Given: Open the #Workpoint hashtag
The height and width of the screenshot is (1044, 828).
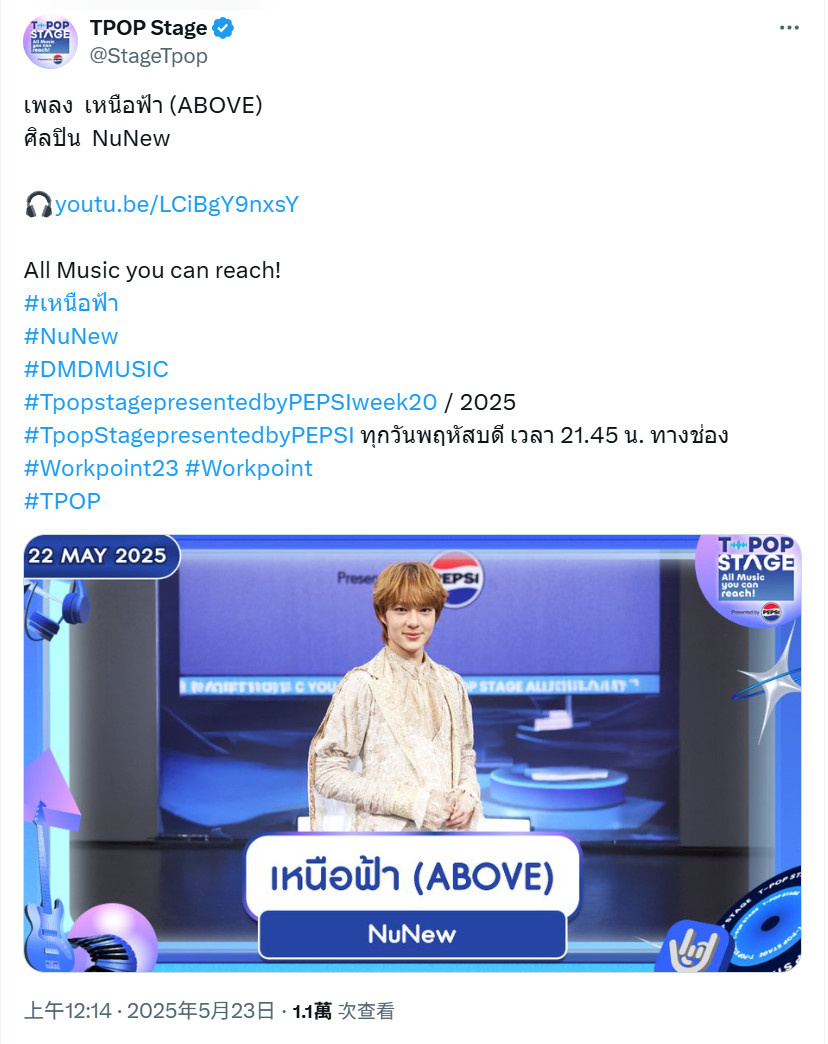Looking at the screenshot, I should click(249, 468).
